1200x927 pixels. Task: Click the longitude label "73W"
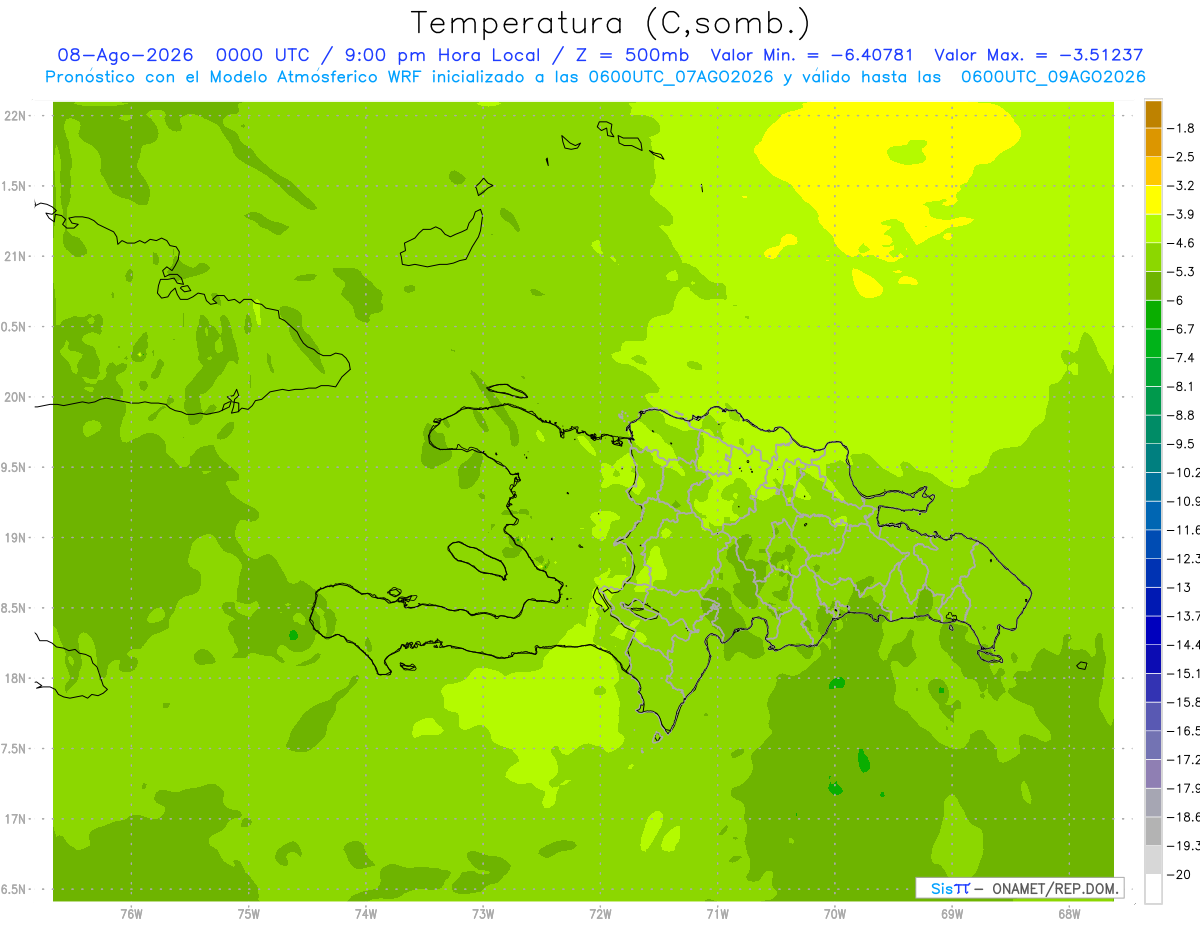tap(483, 914)
